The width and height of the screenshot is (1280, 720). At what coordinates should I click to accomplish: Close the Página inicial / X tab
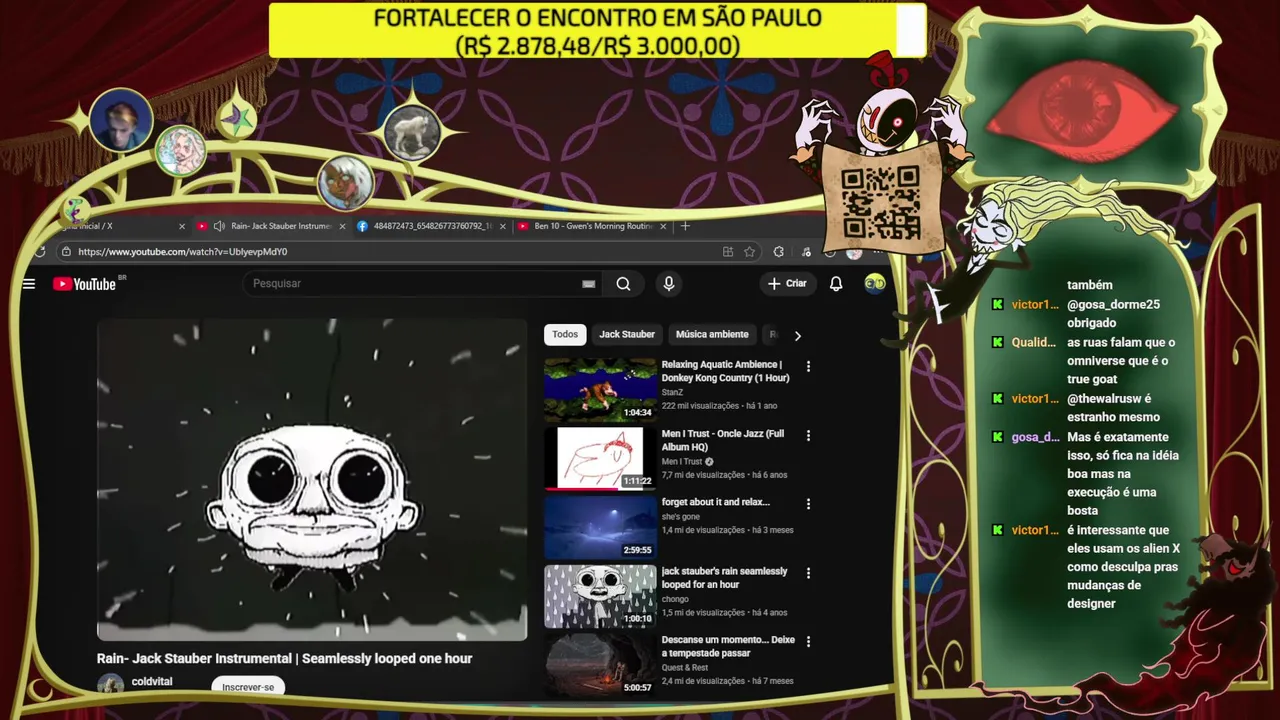pyautogui.click(x=182, y=227)
